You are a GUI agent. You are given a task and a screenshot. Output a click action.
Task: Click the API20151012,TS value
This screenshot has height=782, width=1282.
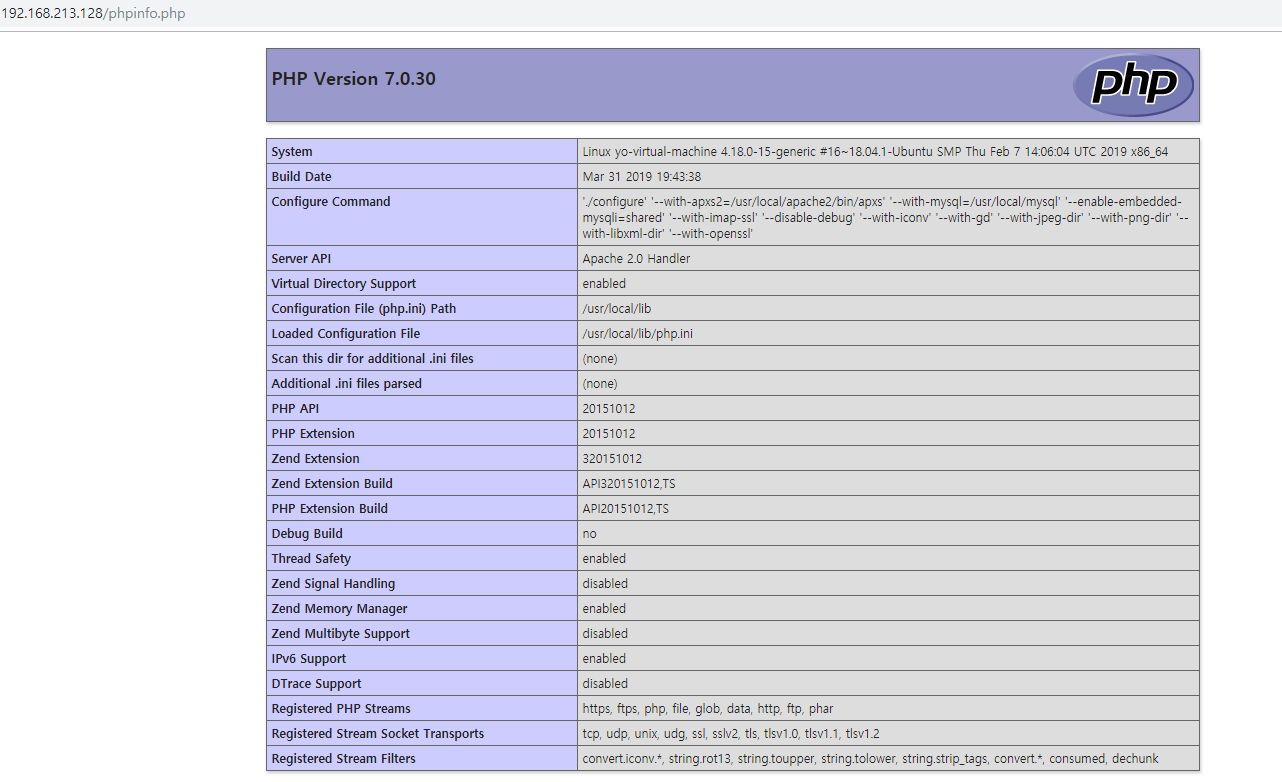626,509
